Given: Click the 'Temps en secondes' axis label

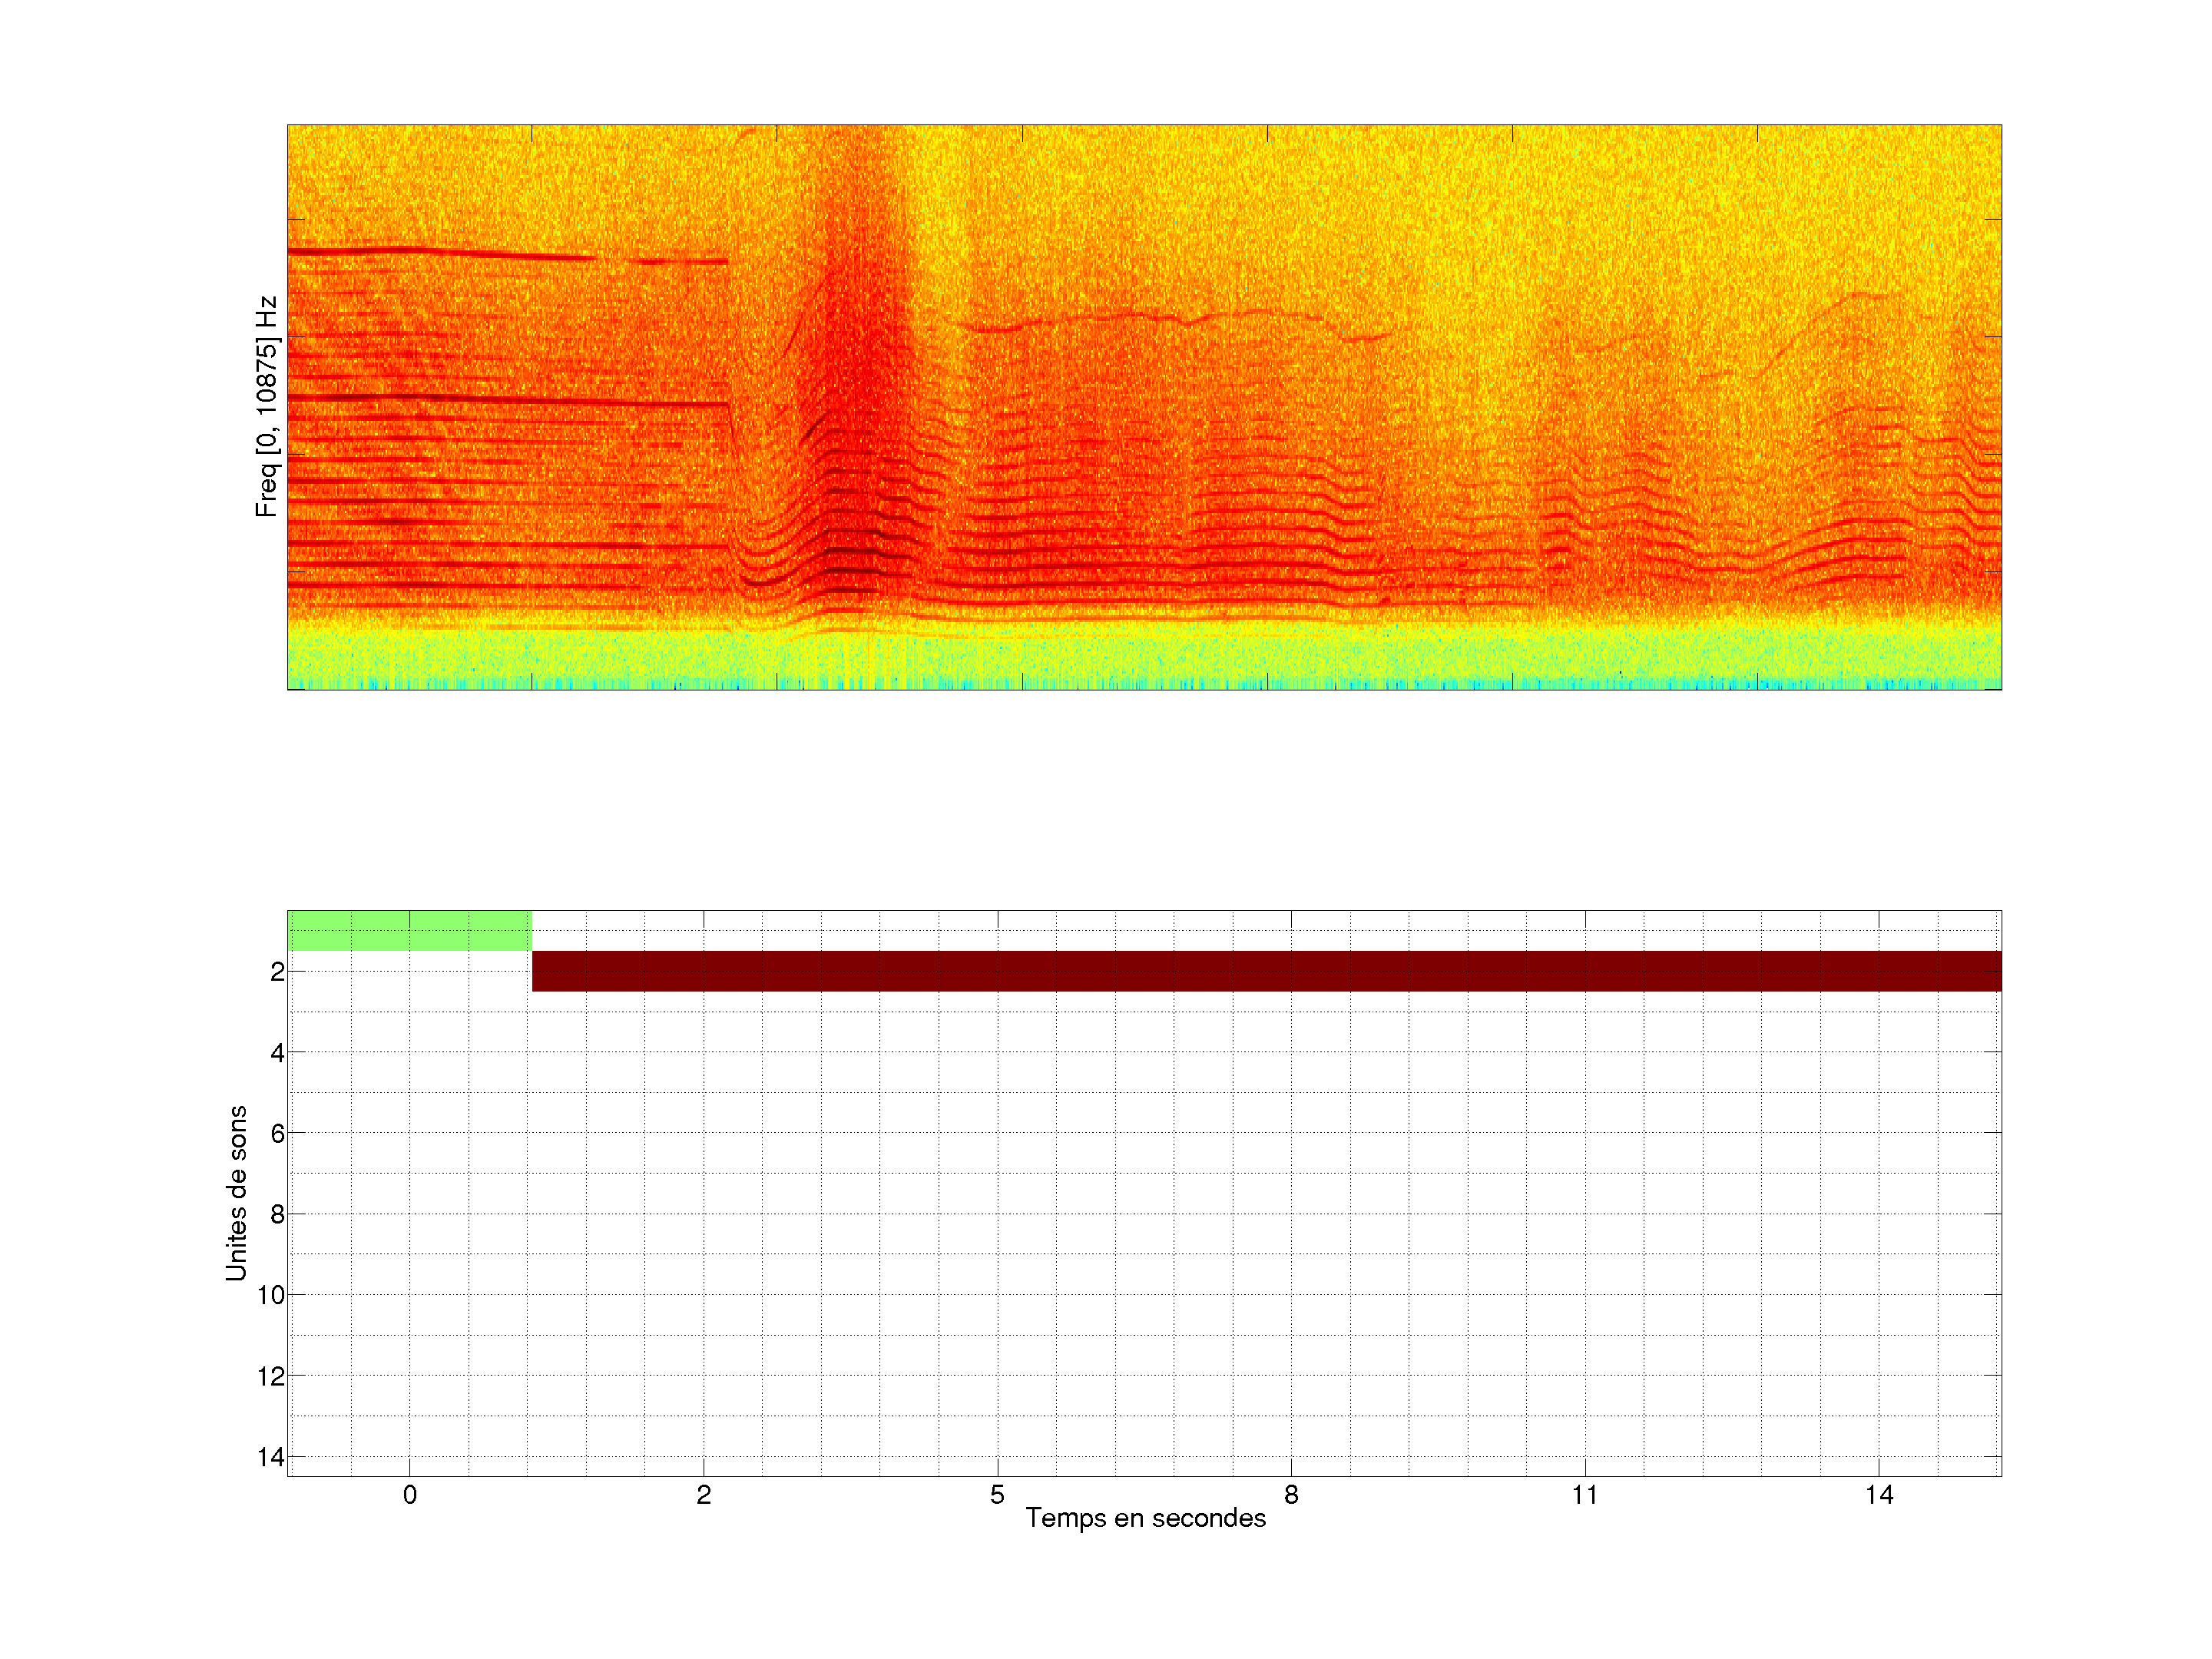Looking at the screenshot, I should (x=1145, y=1518).
